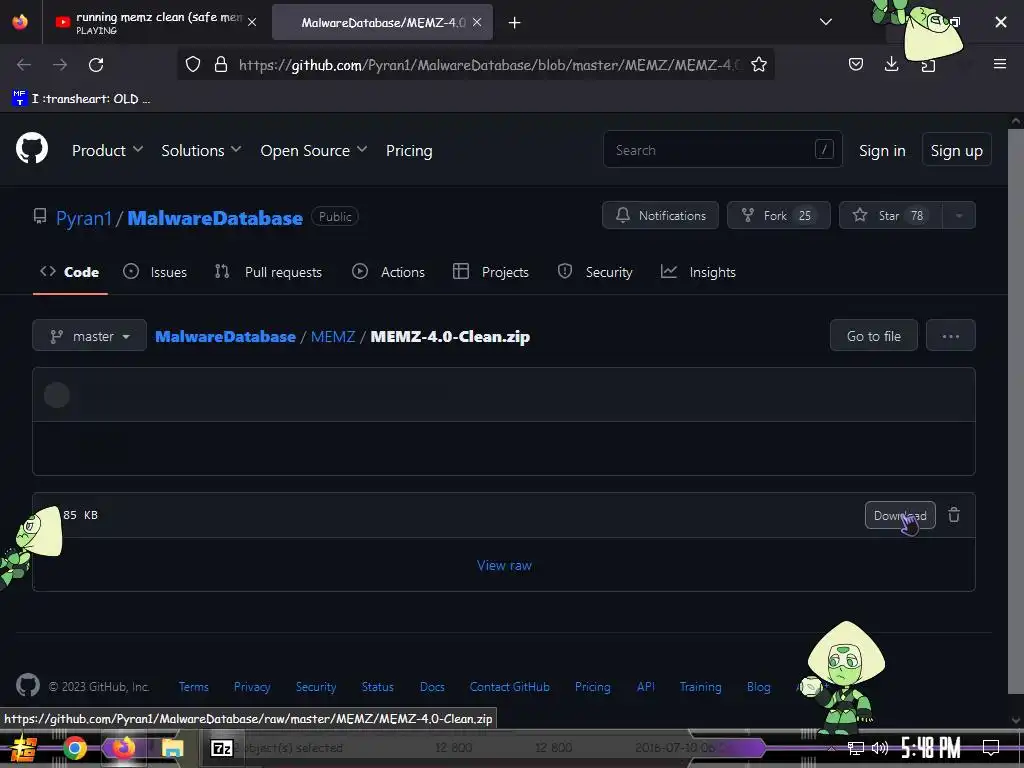The height and width of the screenshot is (768, 1024).
Task: Open the MalwareDatabase repository title link
Action: pyautogui.click(x=215, y=217)
